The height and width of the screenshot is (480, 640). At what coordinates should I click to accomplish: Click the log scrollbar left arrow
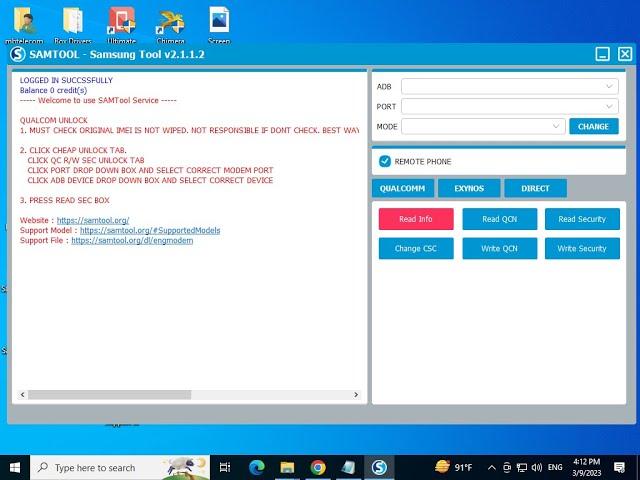click(22, 394)
